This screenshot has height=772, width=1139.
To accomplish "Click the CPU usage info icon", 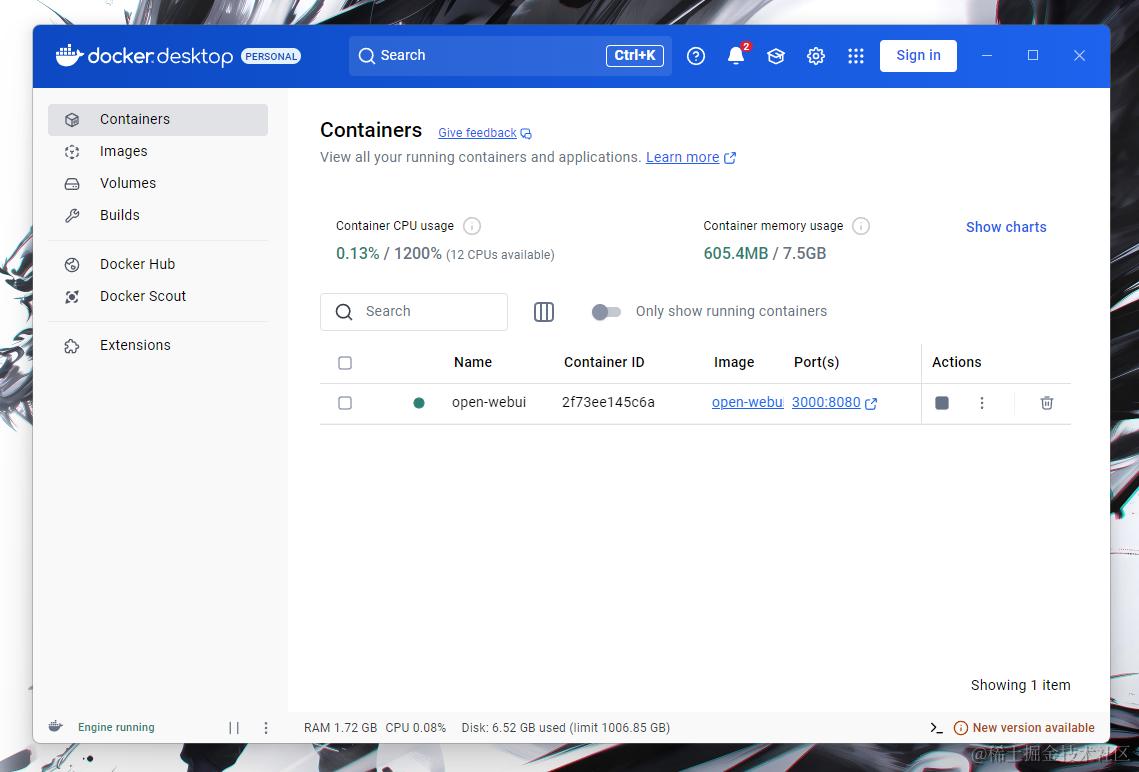I will tap(471, 227).
